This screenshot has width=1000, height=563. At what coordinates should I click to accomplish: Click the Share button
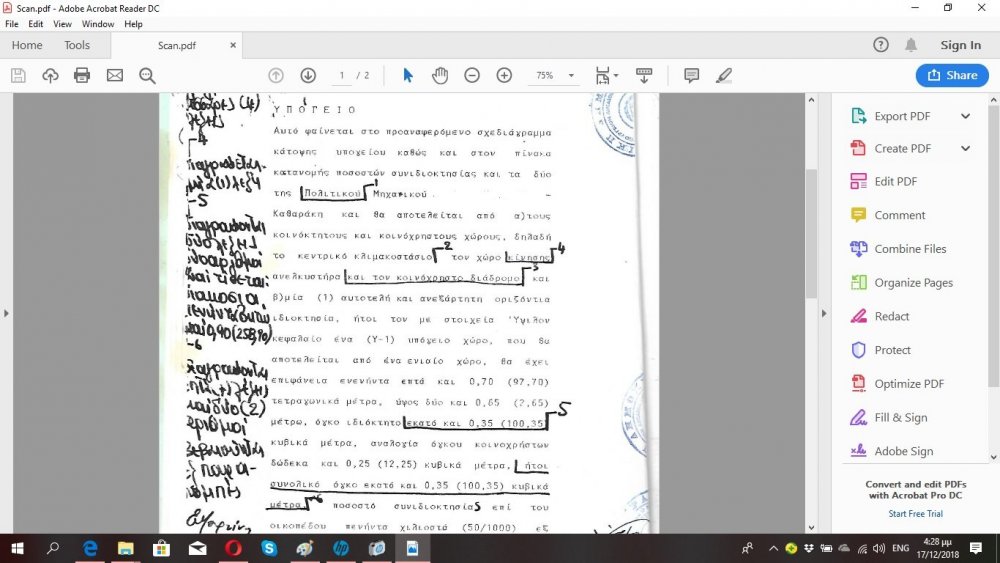point(952,76)
